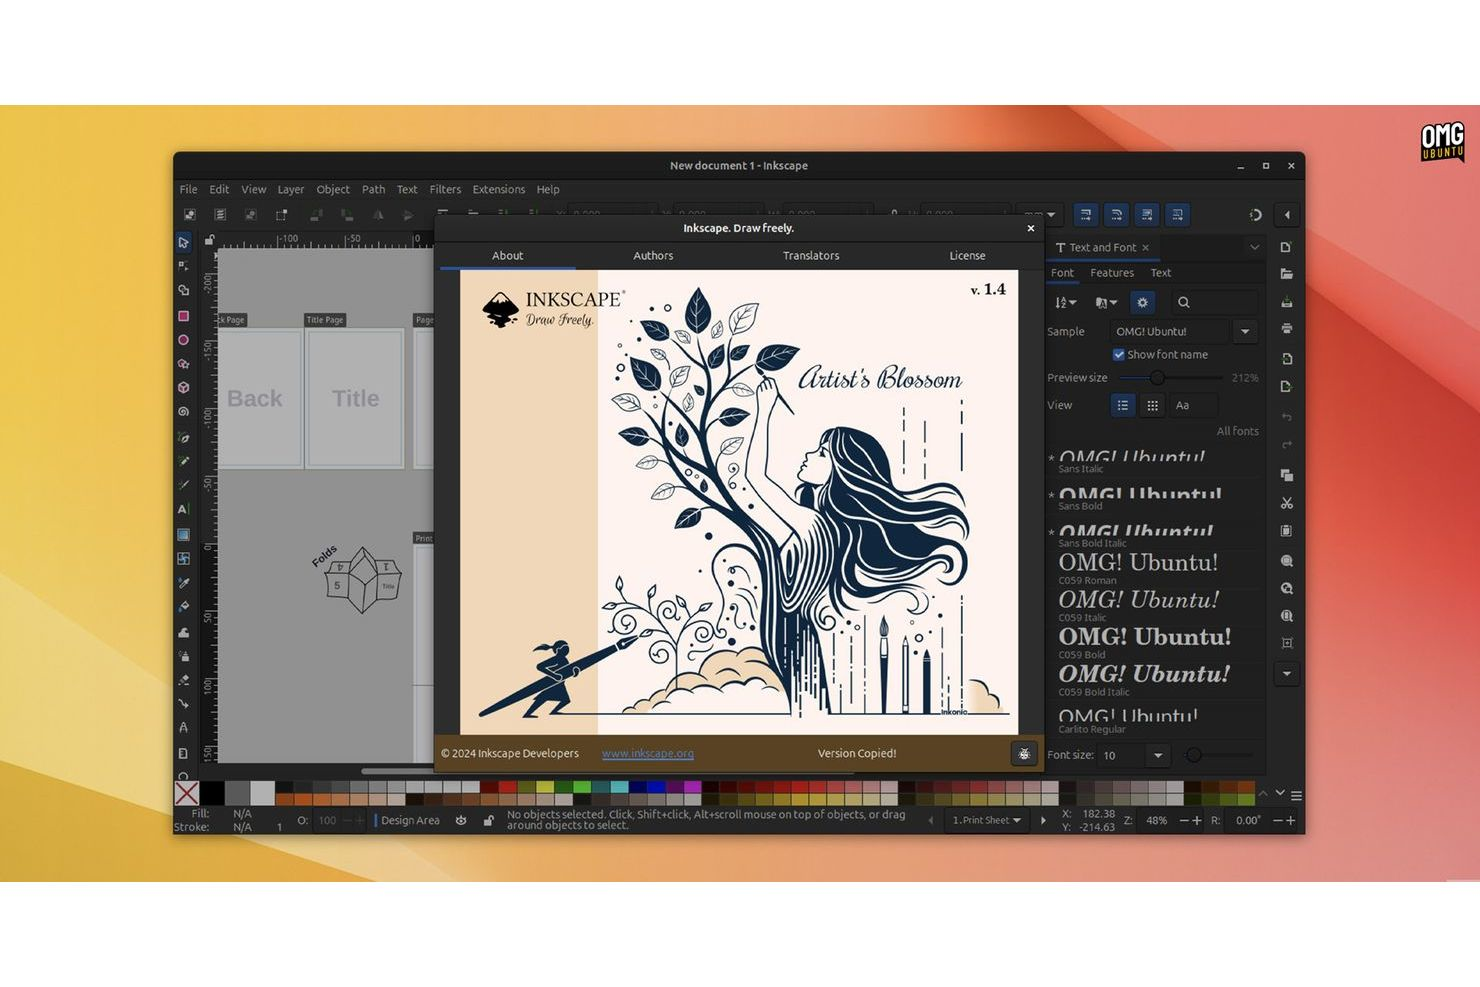Select the Pen Bezier tool
This screenshot has height=987, width=1480.
pos(183,437)
